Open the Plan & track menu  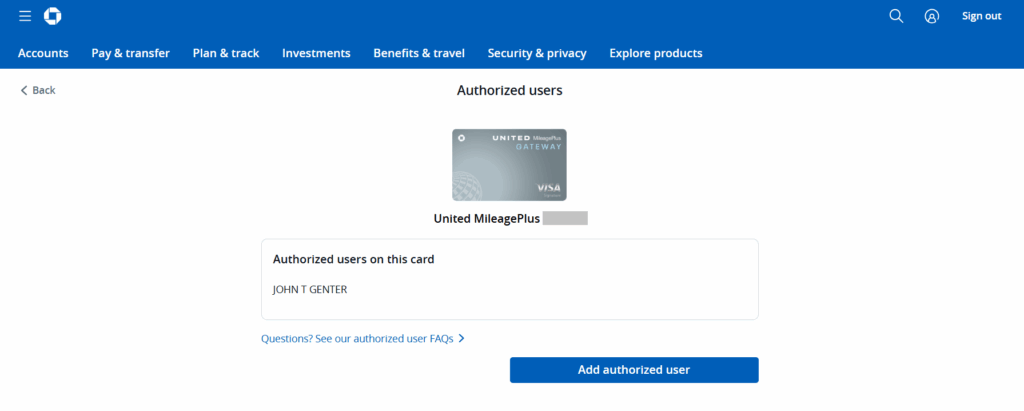226,54
